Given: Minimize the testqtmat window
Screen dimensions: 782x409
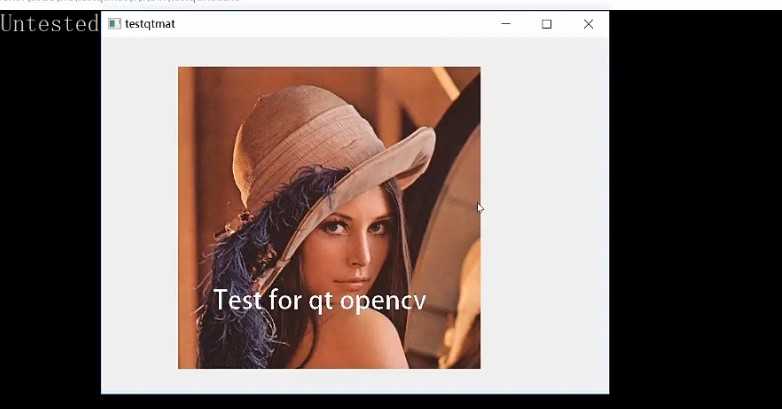Looking at the screenshot, I should 506,23.
